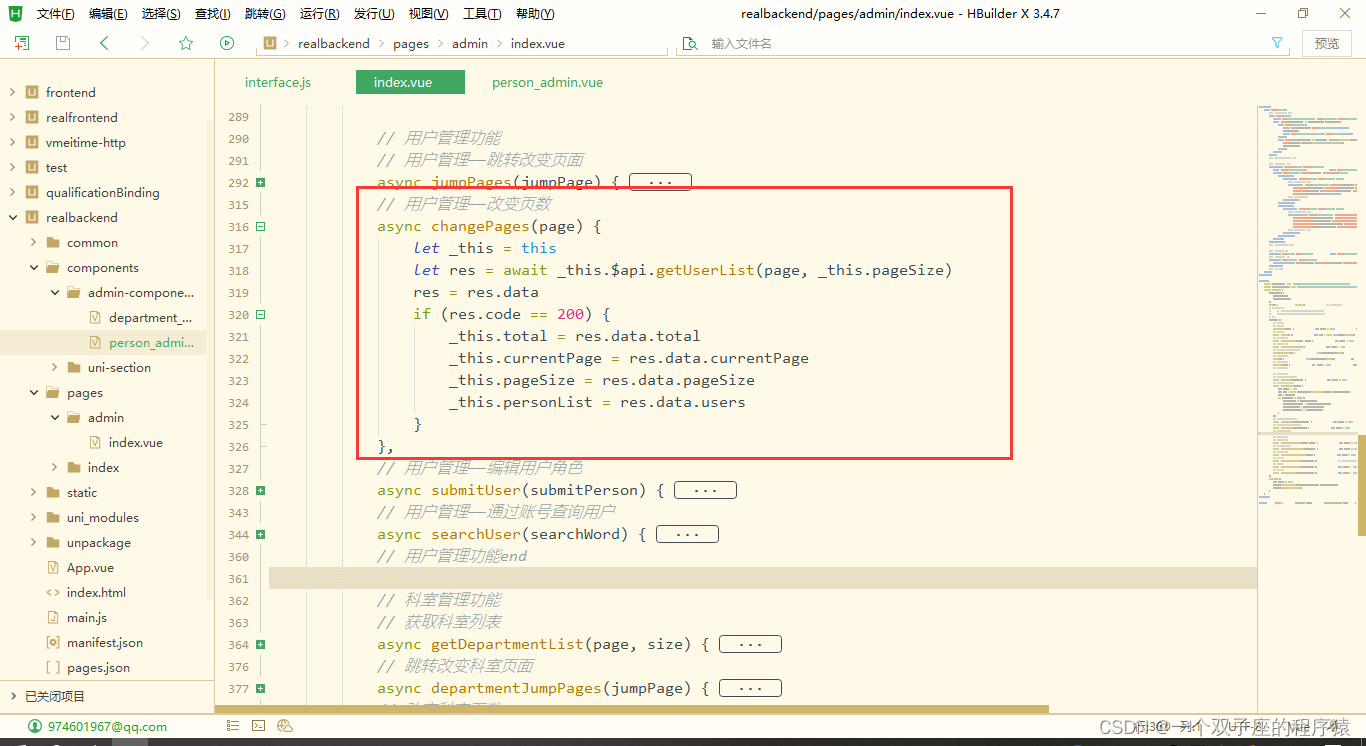This screenshot has width=1366, height=746.
Task: Fold the if block at line 320
Action: click(260, 315)
